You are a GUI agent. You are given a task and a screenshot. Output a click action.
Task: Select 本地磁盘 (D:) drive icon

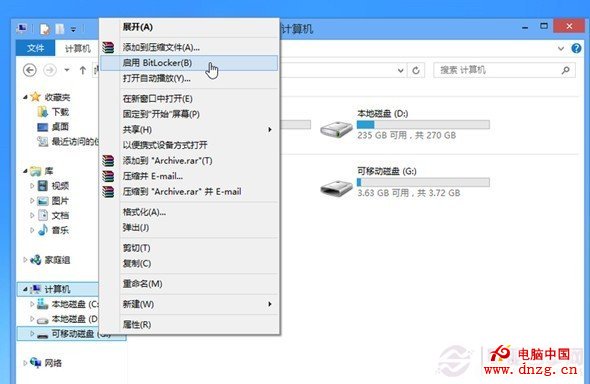click(336, 129)
